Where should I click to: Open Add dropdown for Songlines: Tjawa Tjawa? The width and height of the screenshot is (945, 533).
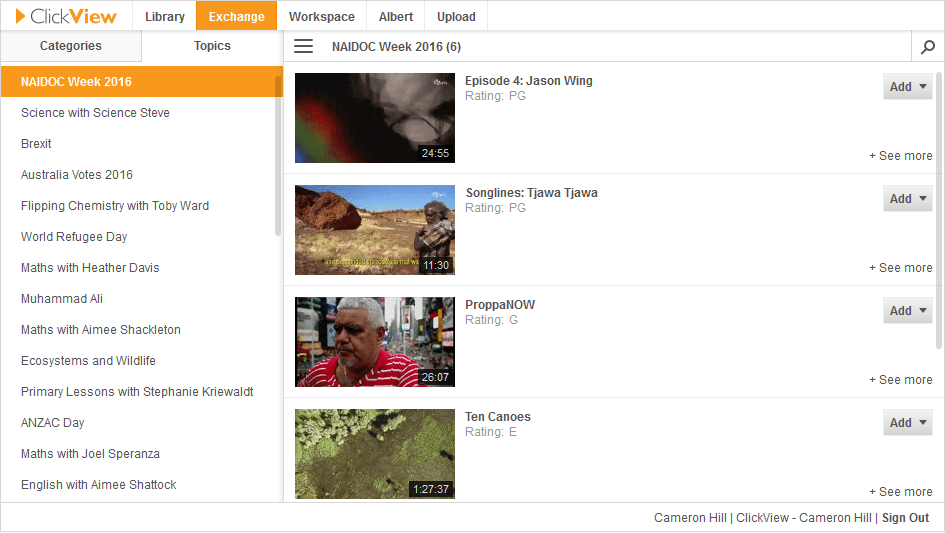pos(907,199)
